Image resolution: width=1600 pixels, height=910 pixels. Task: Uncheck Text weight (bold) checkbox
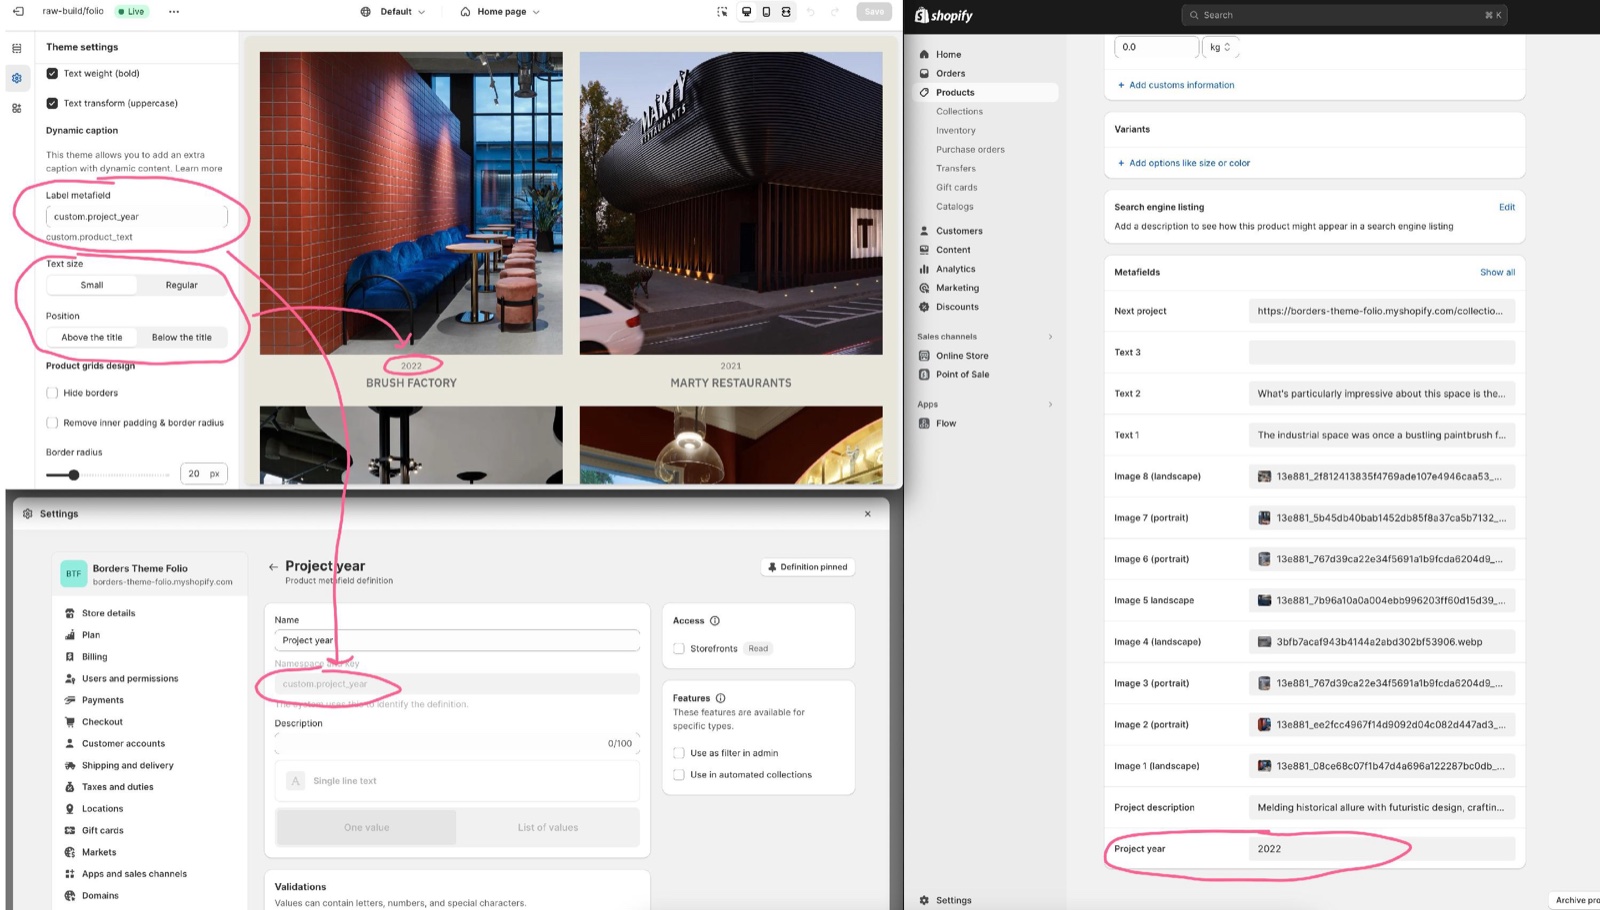tap(52, 73)
